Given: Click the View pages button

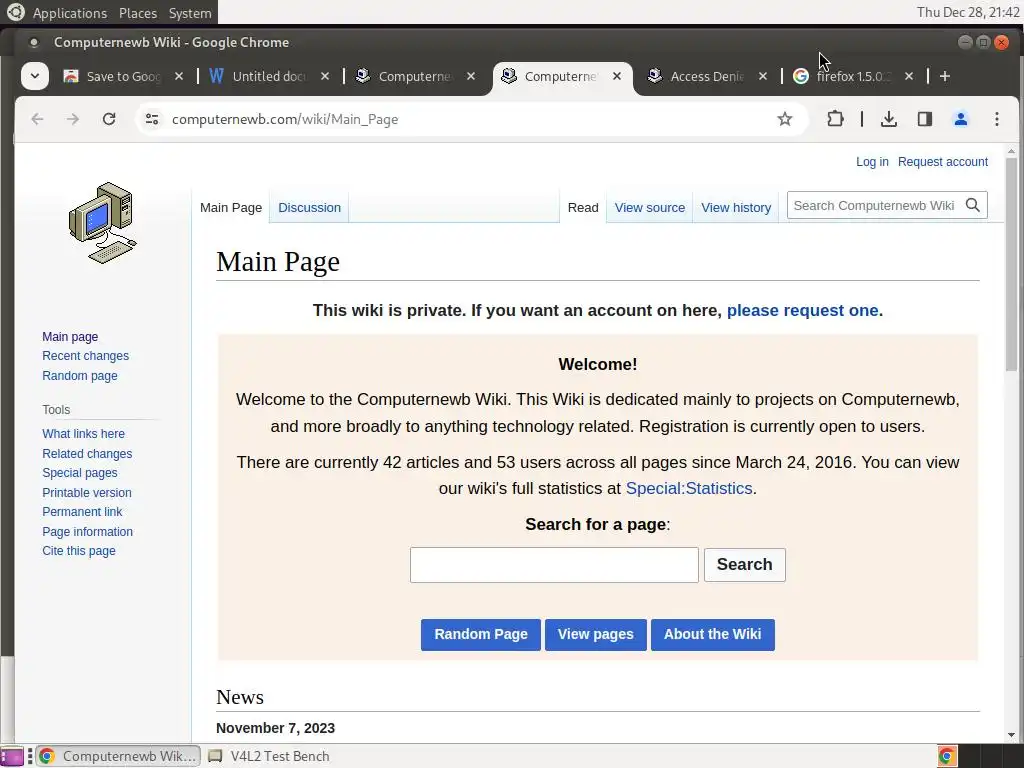Looking at the screenshot, I should tap(596, 635).
